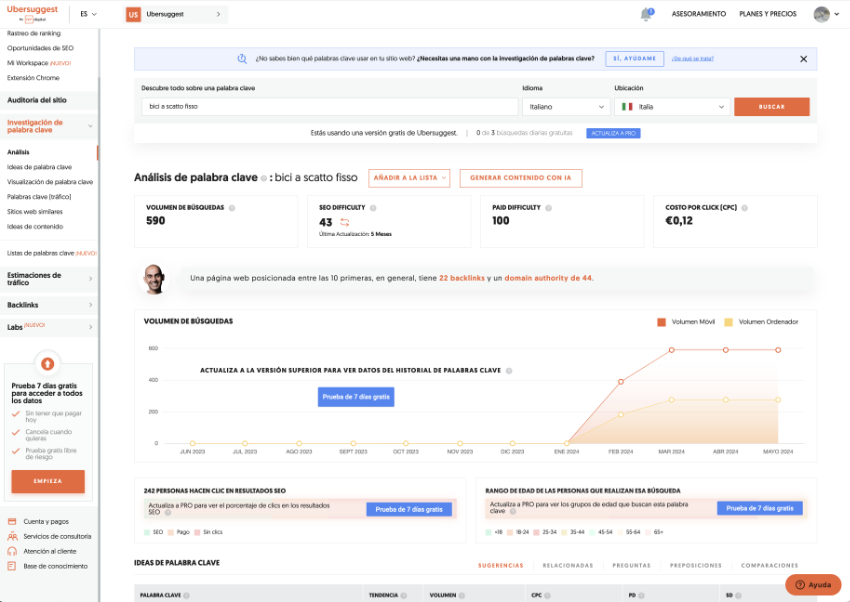Click info icon beside PD column header
This screenshot has height=602, width=850.
tap(641, 595)
